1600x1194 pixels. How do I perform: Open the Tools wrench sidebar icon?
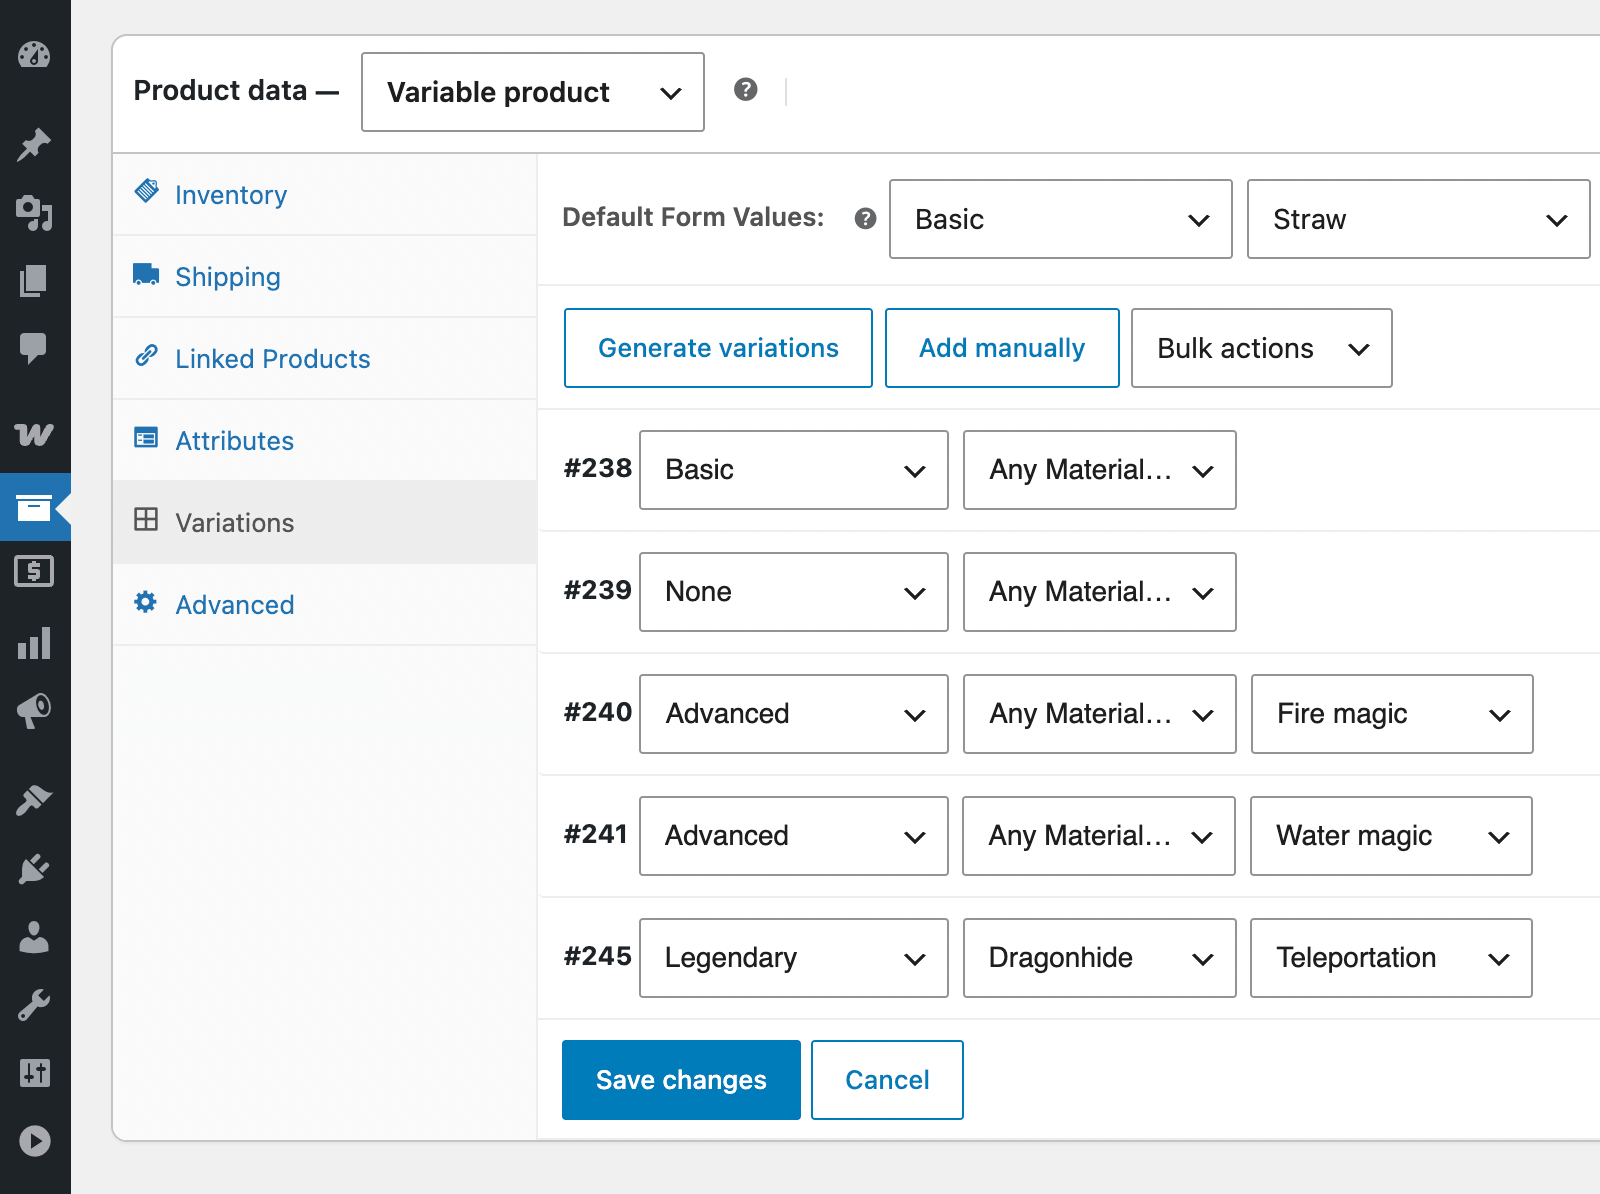pos(34,1005)
